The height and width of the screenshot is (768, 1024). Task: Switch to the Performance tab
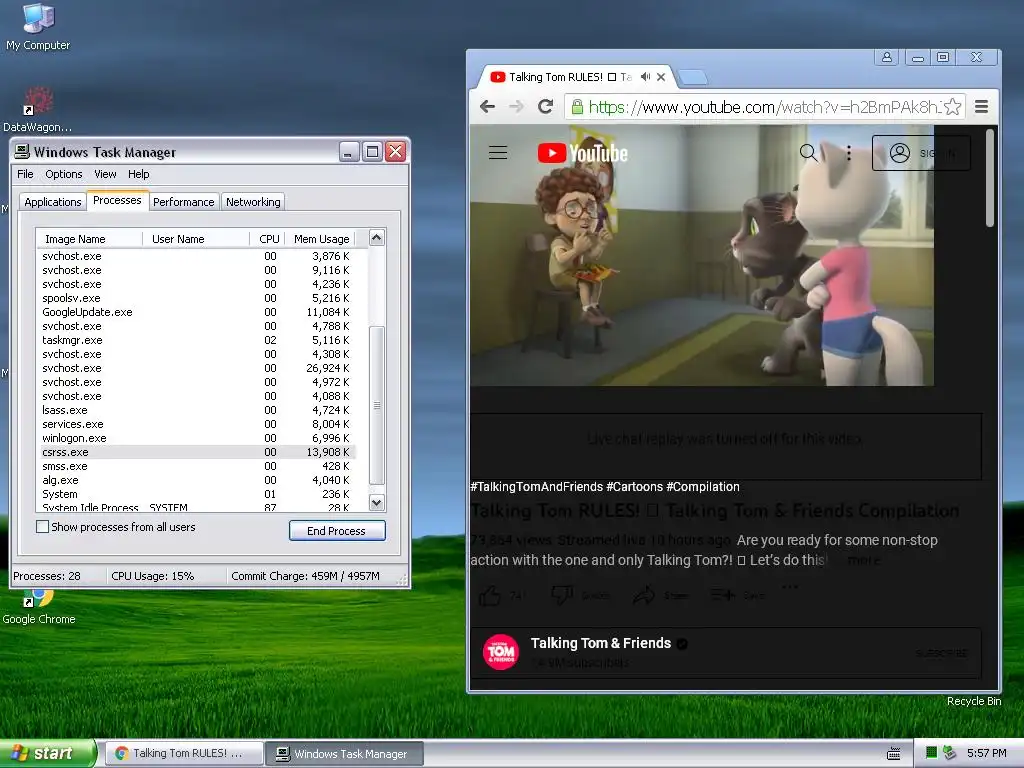click(184, 202)
